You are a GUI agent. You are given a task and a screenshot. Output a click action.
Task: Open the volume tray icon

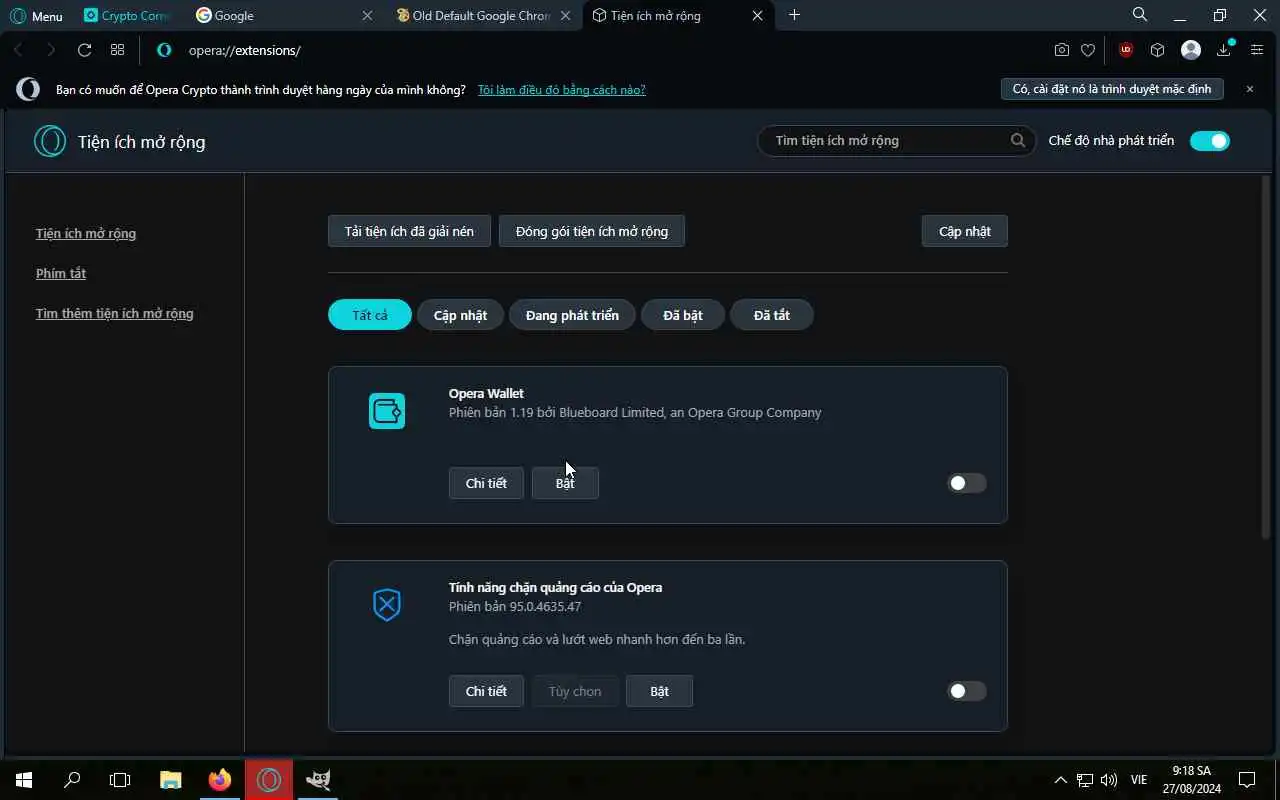coord(1108,780)
